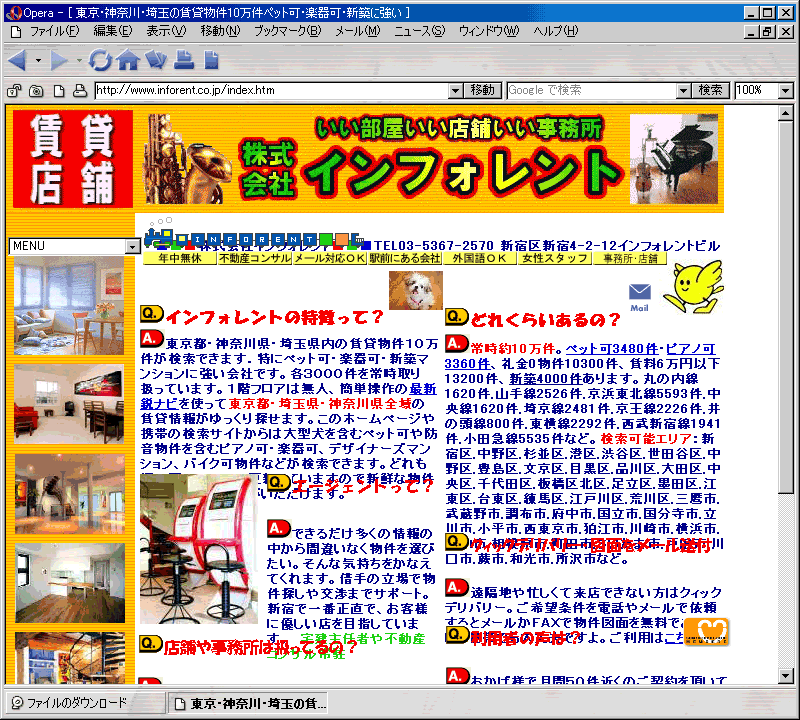Click the 不動産コンサル yellow button
Viewport: 800px width, 720px height.
point(255,259)
